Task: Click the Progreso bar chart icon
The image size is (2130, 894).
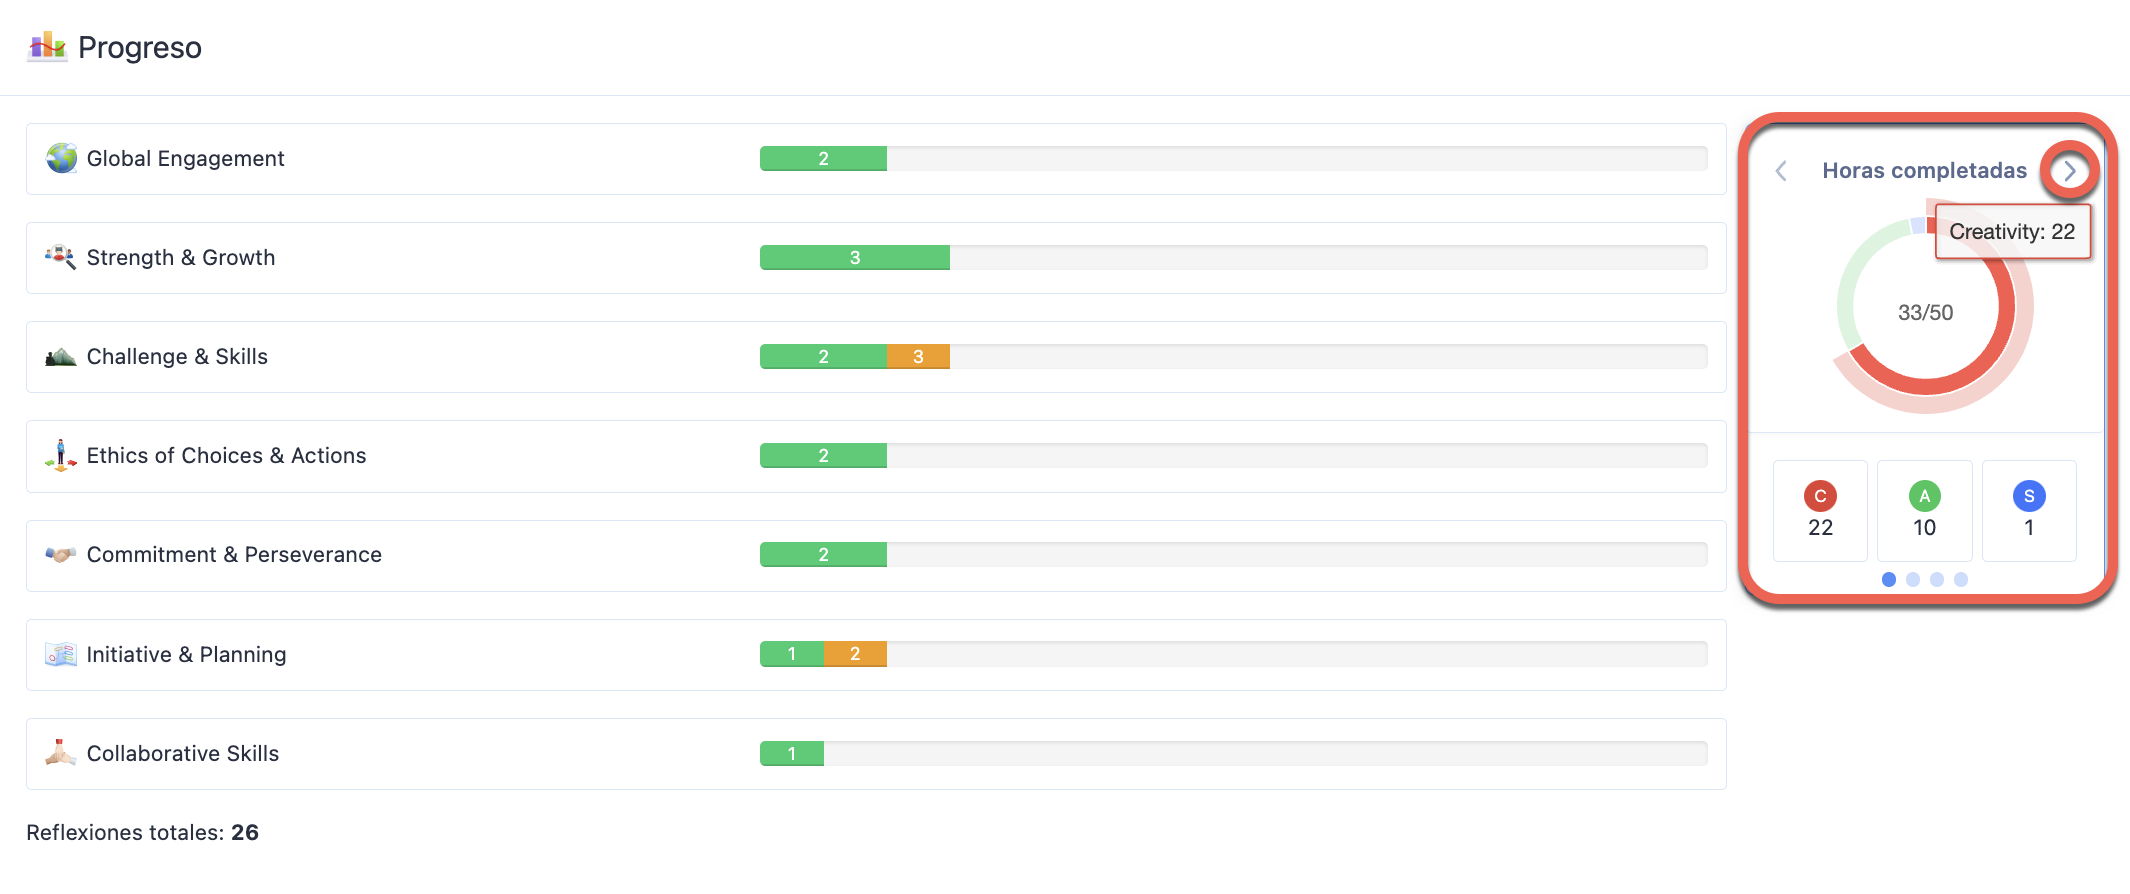Action: point(47,46)
